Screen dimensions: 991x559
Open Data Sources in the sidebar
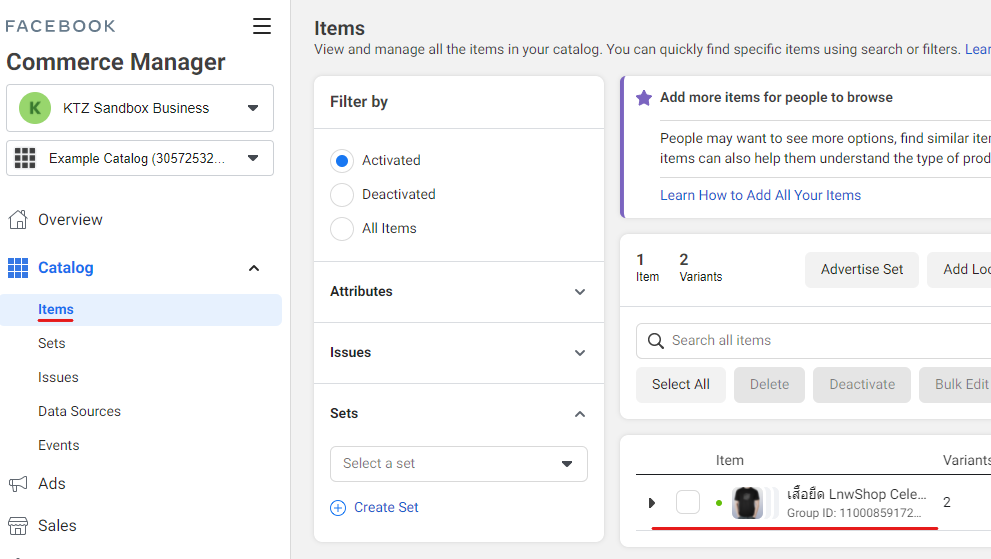79,412
